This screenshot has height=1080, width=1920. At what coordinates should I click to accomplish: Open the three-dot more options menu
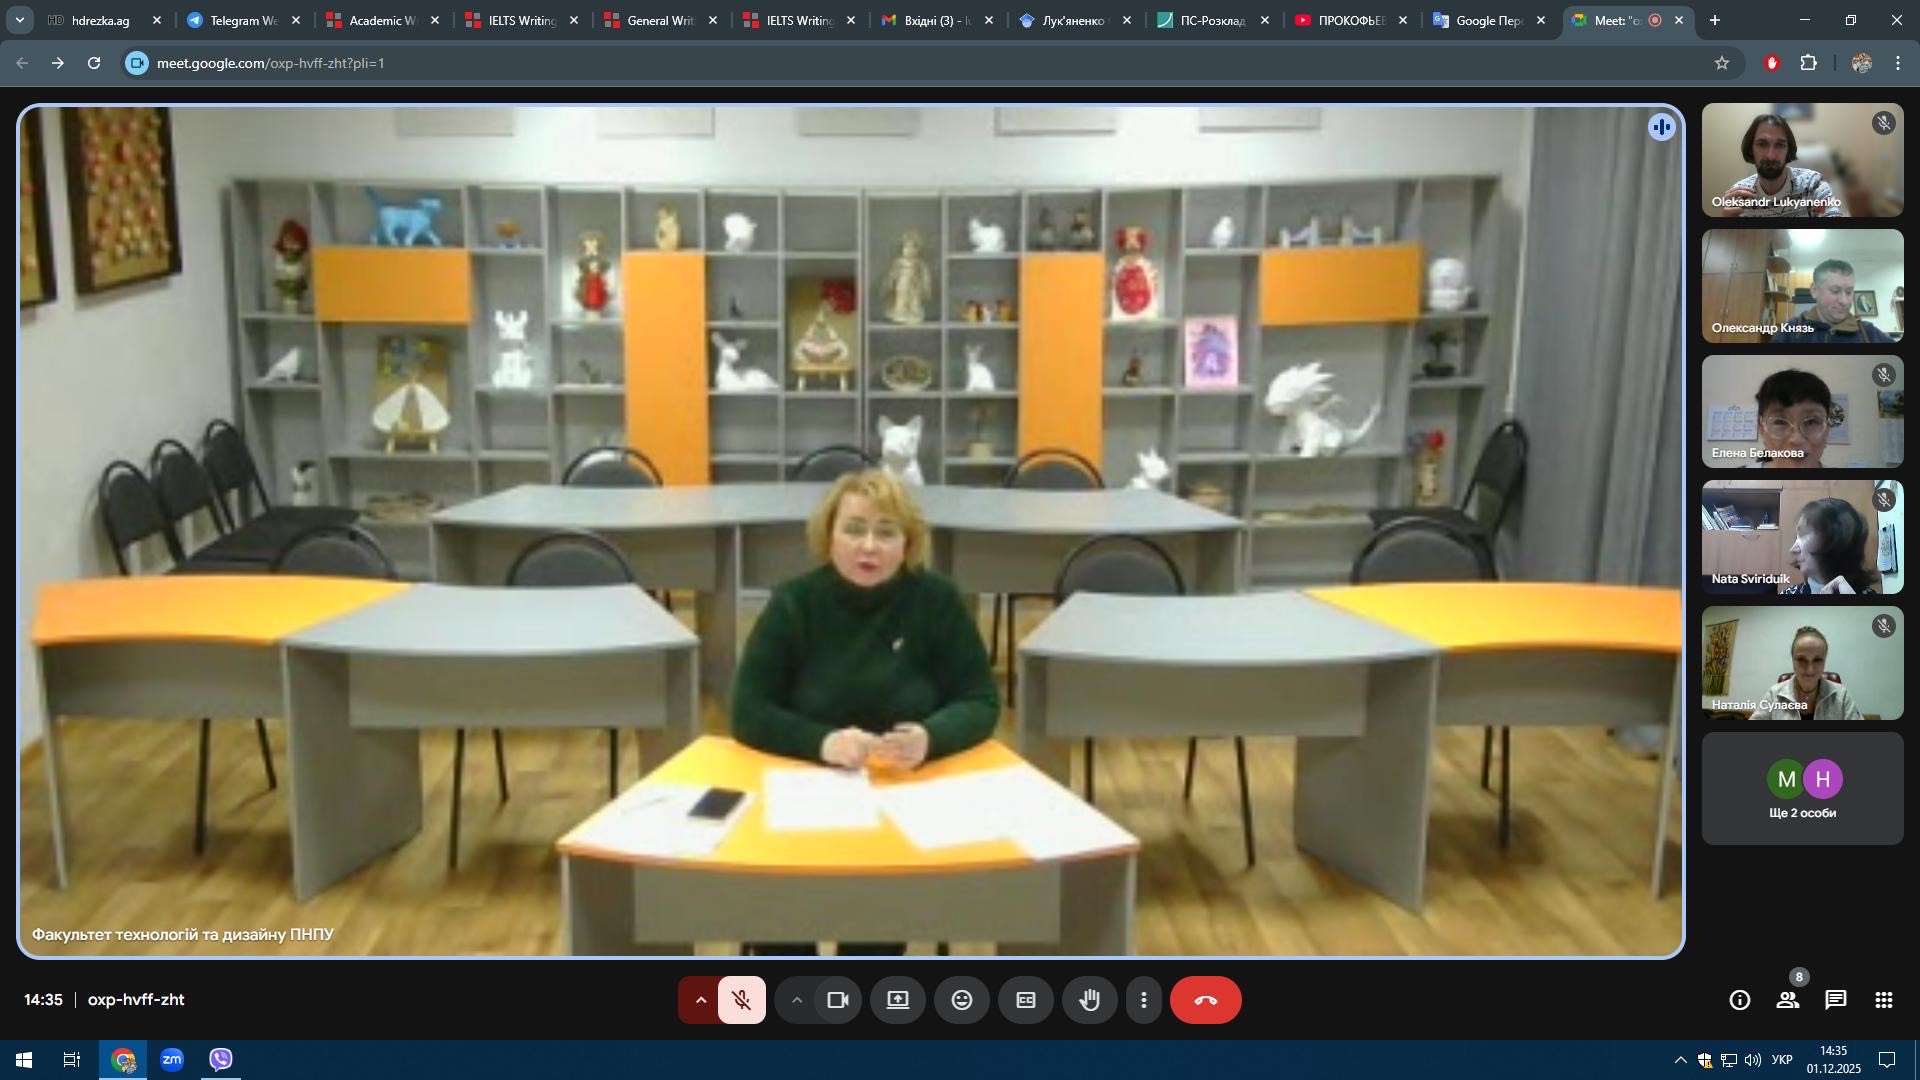coord(1144,1000)
